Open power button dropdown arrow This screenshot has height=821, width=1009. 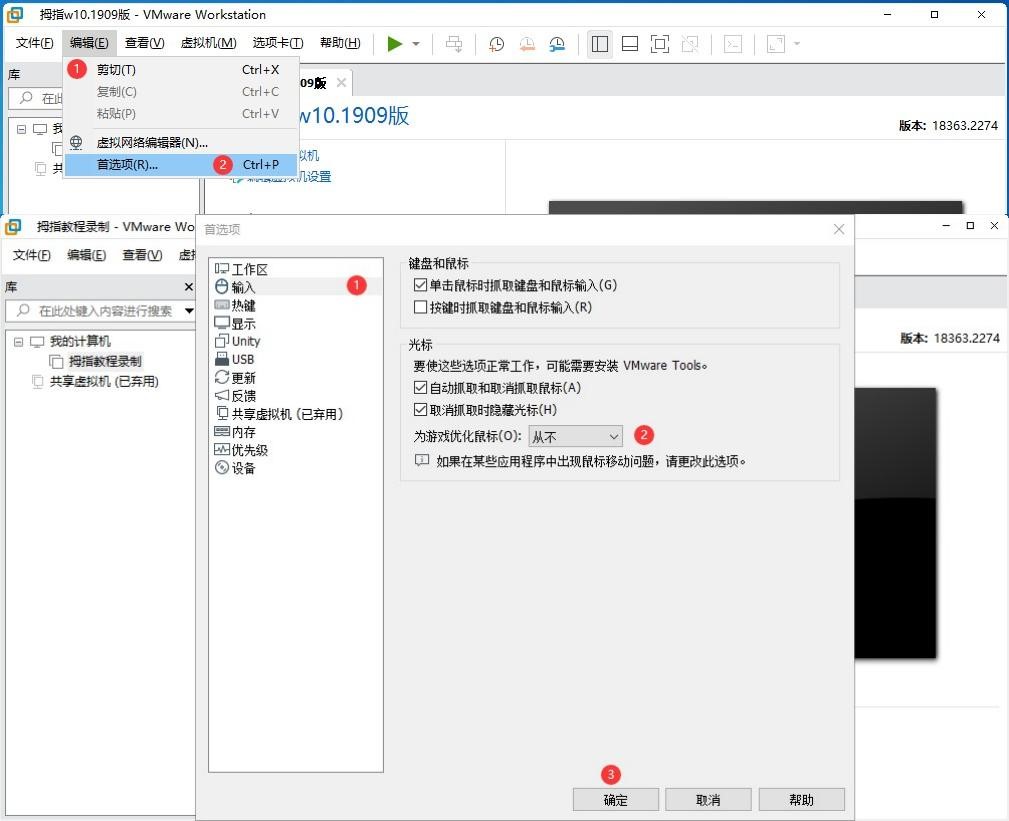(x=416, y=44)
